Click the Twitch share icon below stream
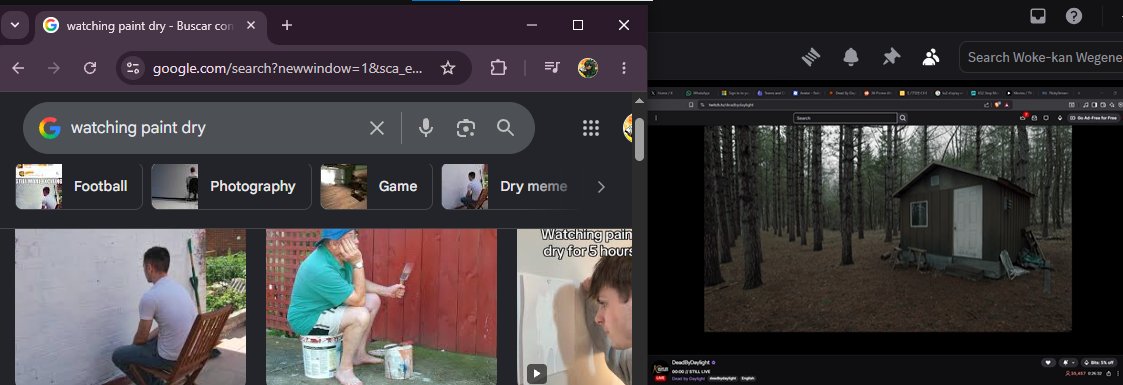Screen dimensions: 1123x385 point(1109,374)
